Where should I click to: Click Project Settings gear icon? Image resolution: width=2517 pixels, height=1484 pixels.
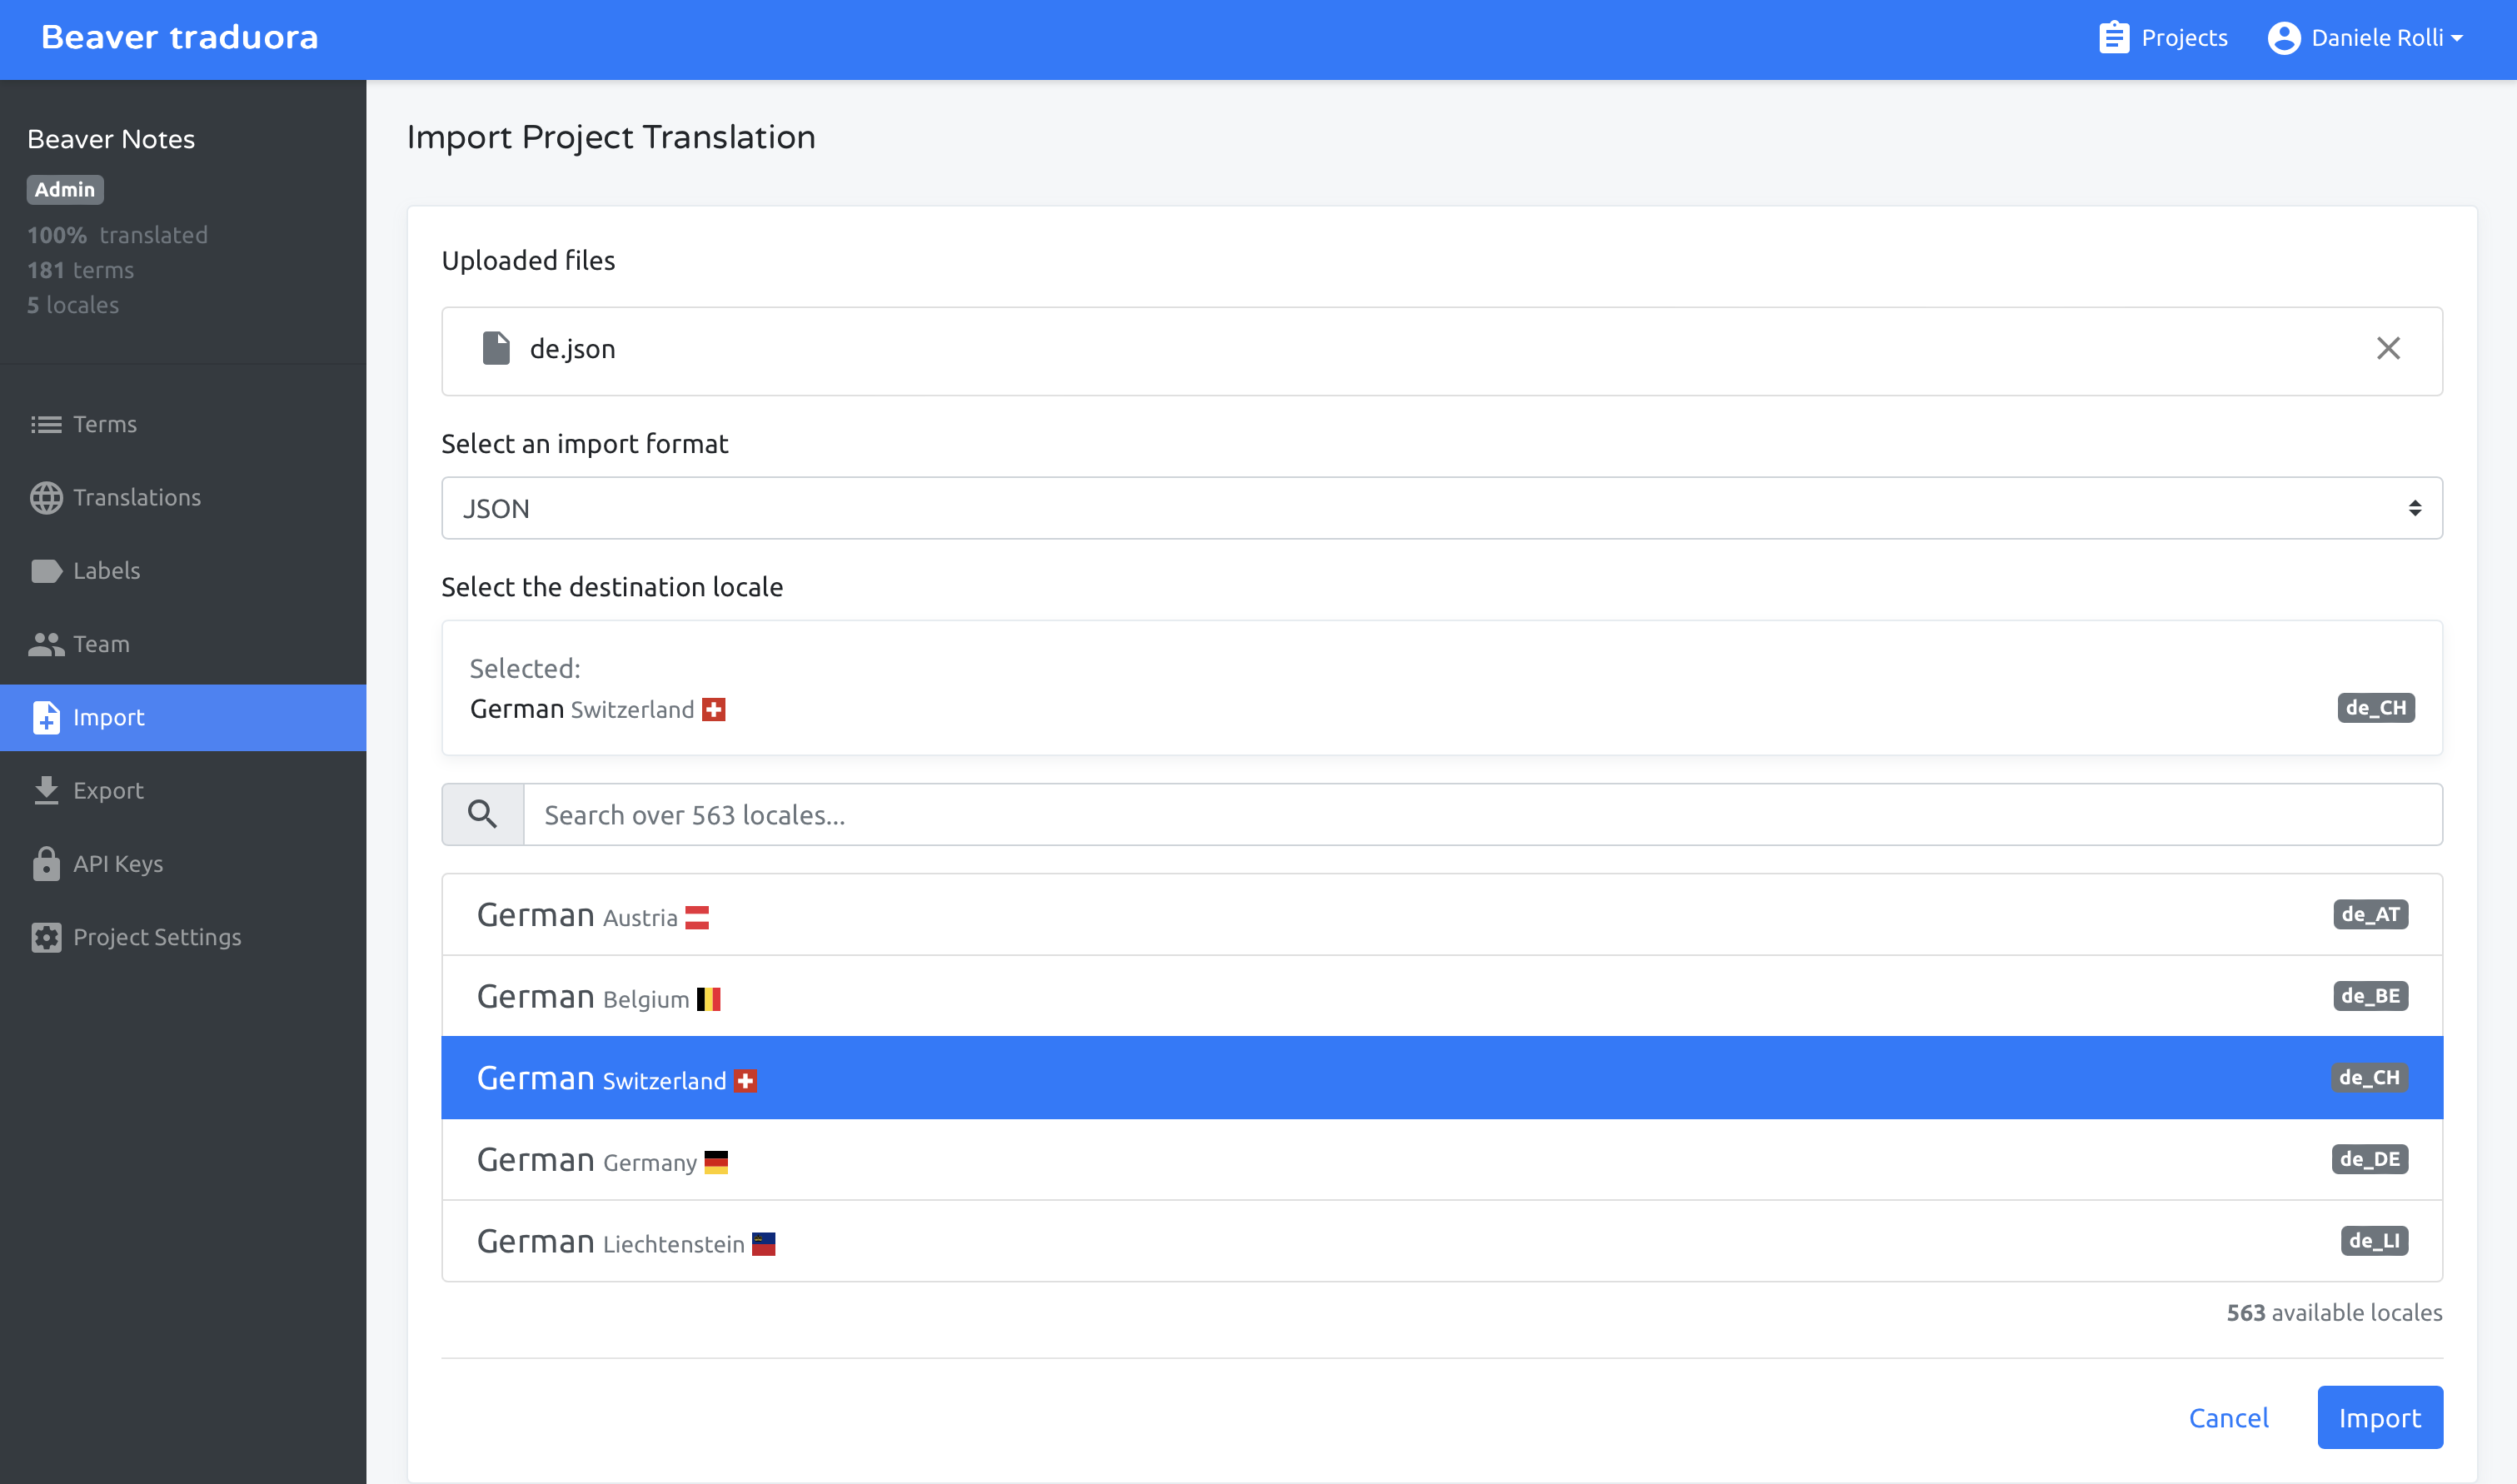pyautogui.click(x=46, y=937)
